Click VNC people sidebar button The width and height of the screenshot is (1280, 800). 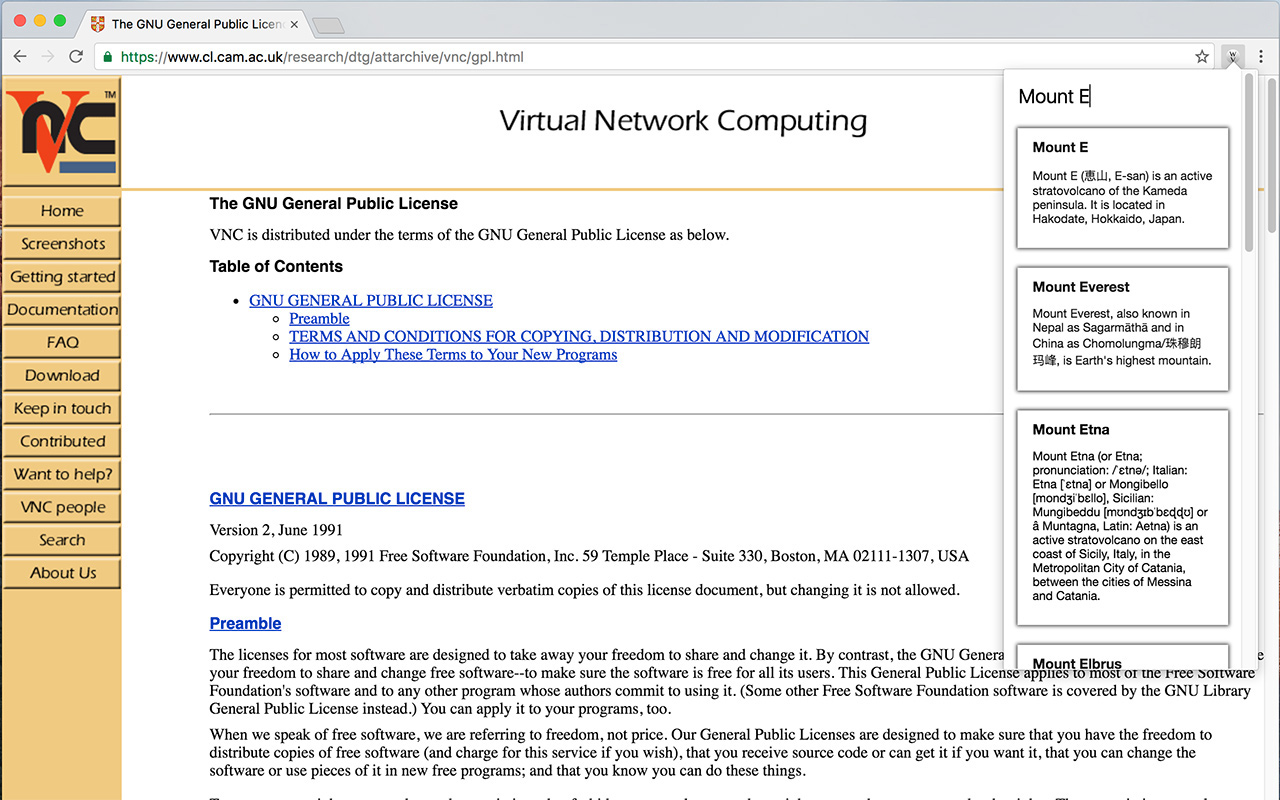(62, 507)
